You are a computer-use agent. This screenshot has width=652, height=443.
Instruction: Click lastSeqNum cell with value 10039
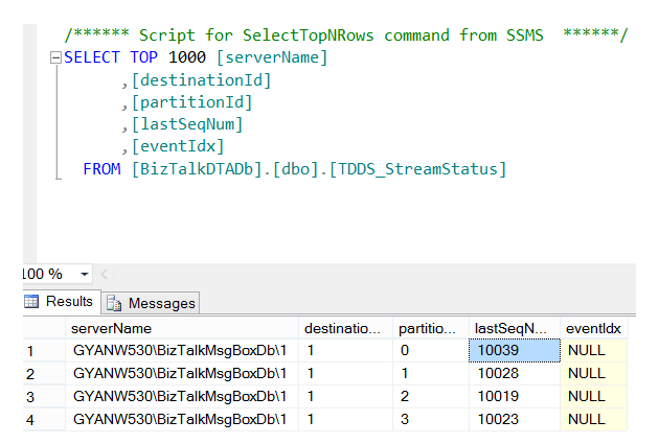point(515,350)
